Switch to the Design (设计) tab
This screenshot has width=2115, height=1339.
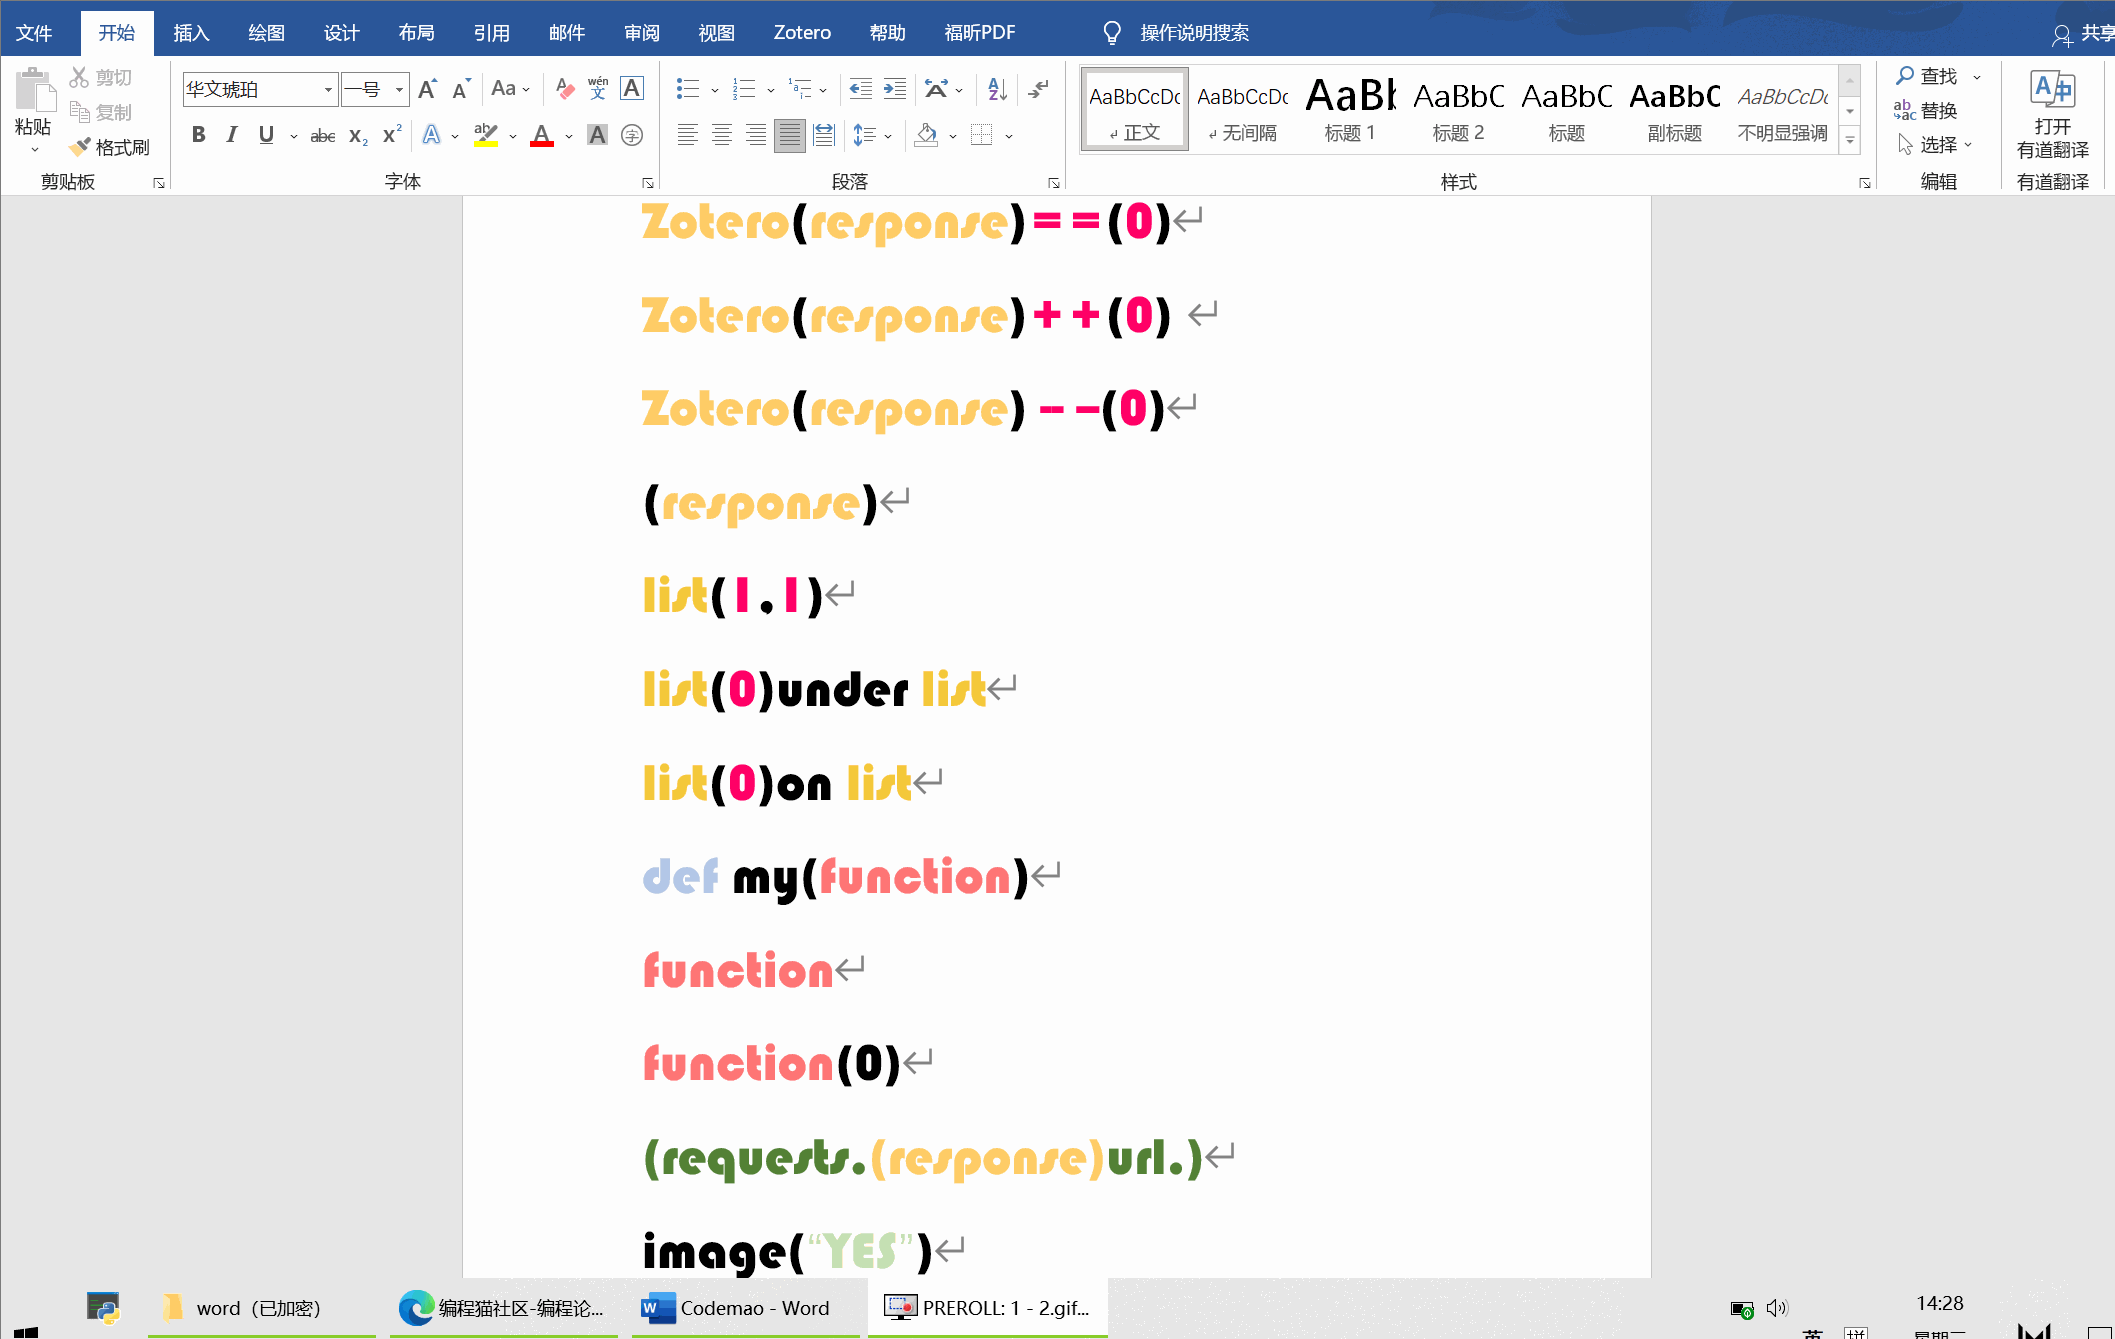click(341, 33)
